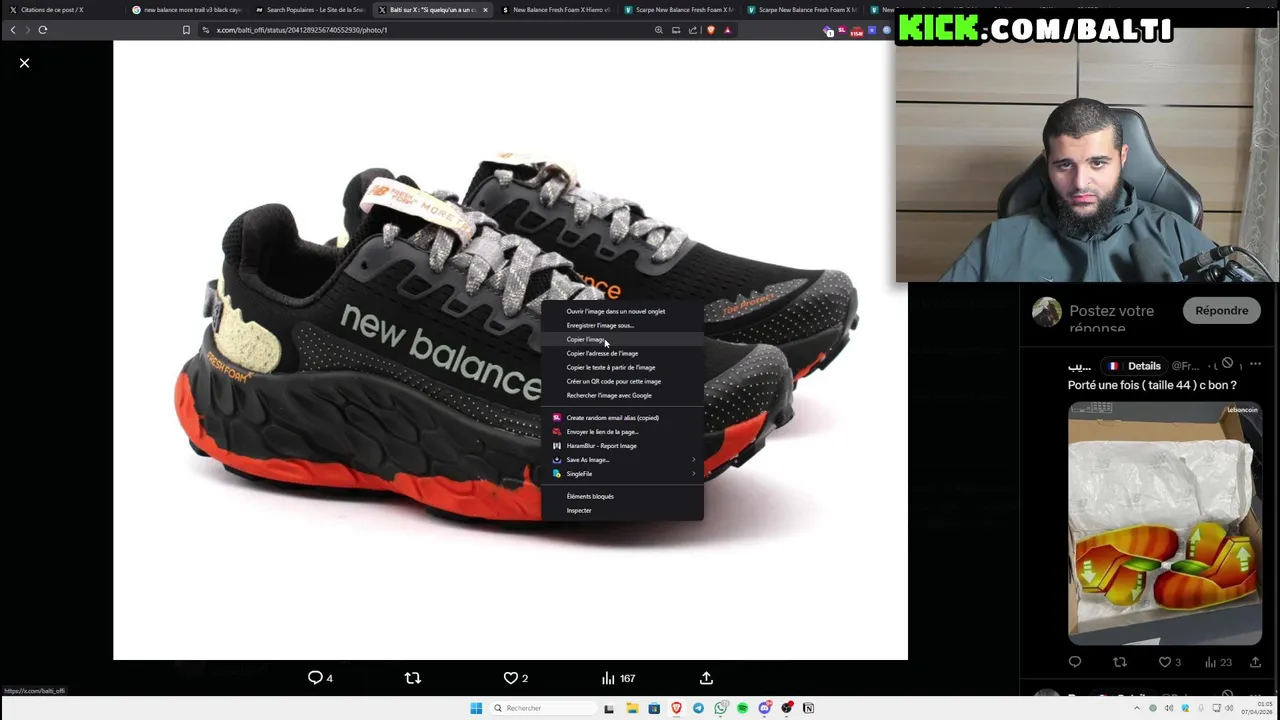
Task: Select 'Copier le texte à partir de l'image'
Action: point(622,367)
